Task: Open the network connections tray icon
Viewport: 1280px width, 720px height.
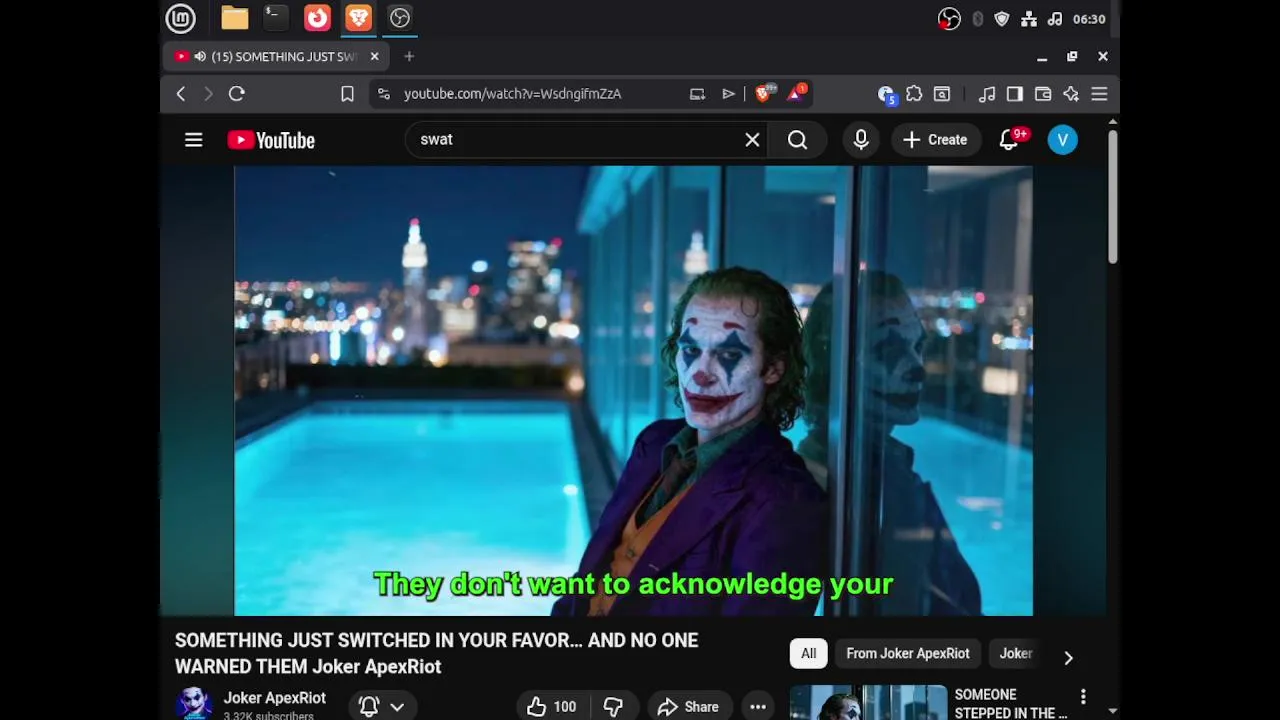Action: pyautogui.click(x=1029, y=19)
